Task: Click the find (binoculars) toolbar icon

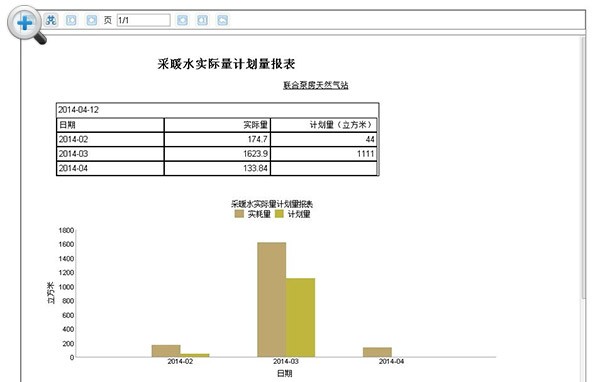Action: (51, 20)
